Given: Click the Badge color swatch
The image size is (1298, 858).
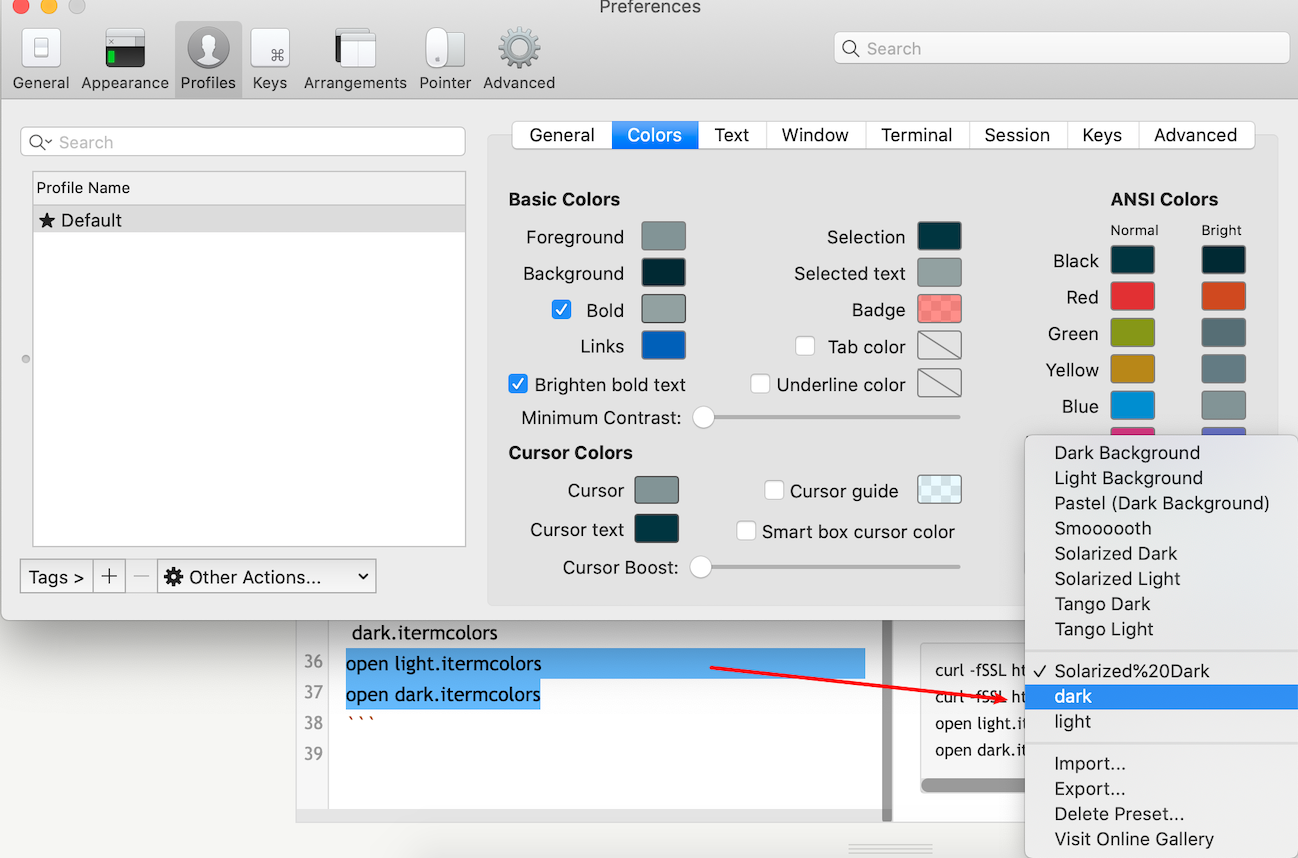Looking at the screenshot, I should pyautogui.click(x=939, y=308).
